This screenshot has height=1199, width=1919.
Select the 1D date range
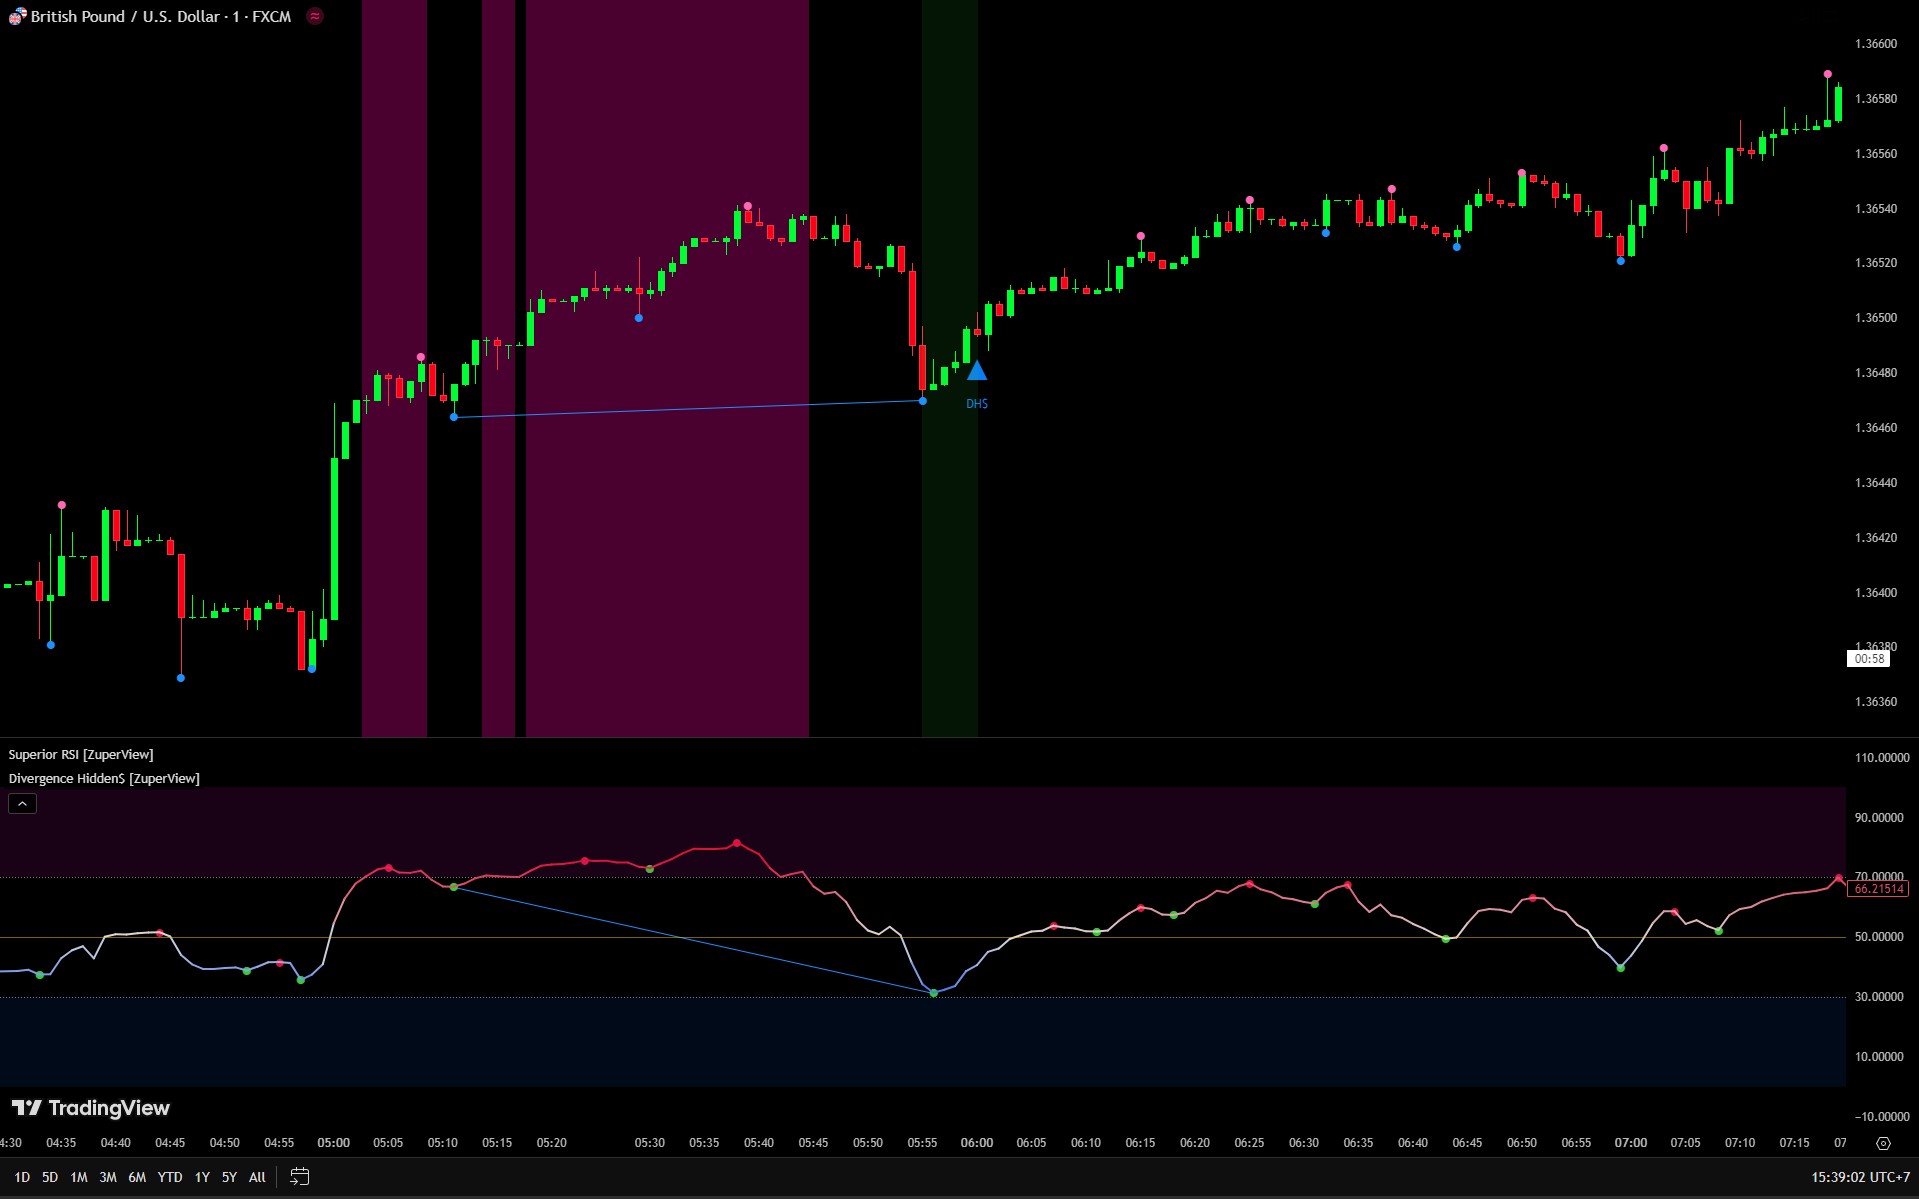pos(22,1177)
